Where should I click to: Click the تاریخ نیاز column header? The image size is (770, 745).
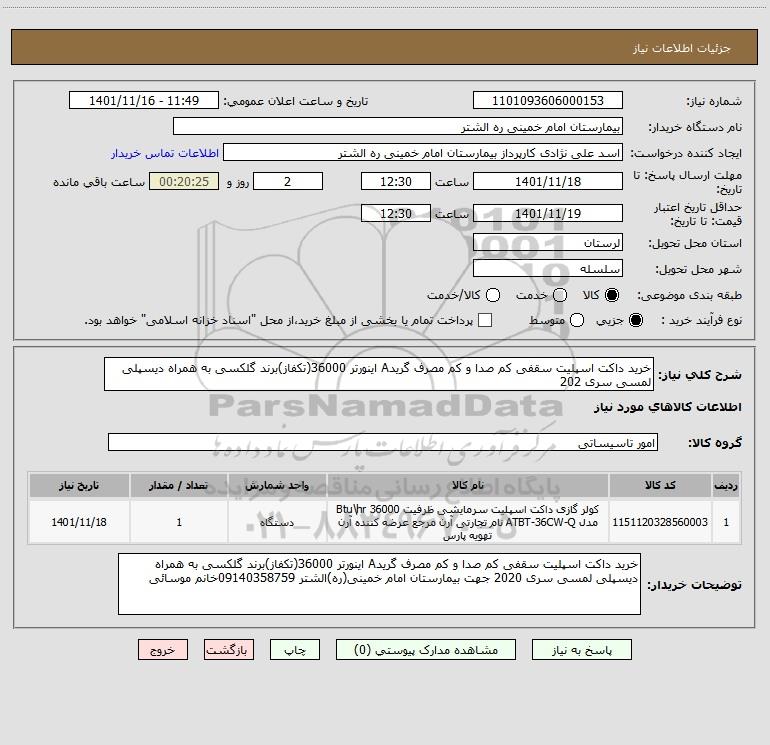(x=79, y=486)
